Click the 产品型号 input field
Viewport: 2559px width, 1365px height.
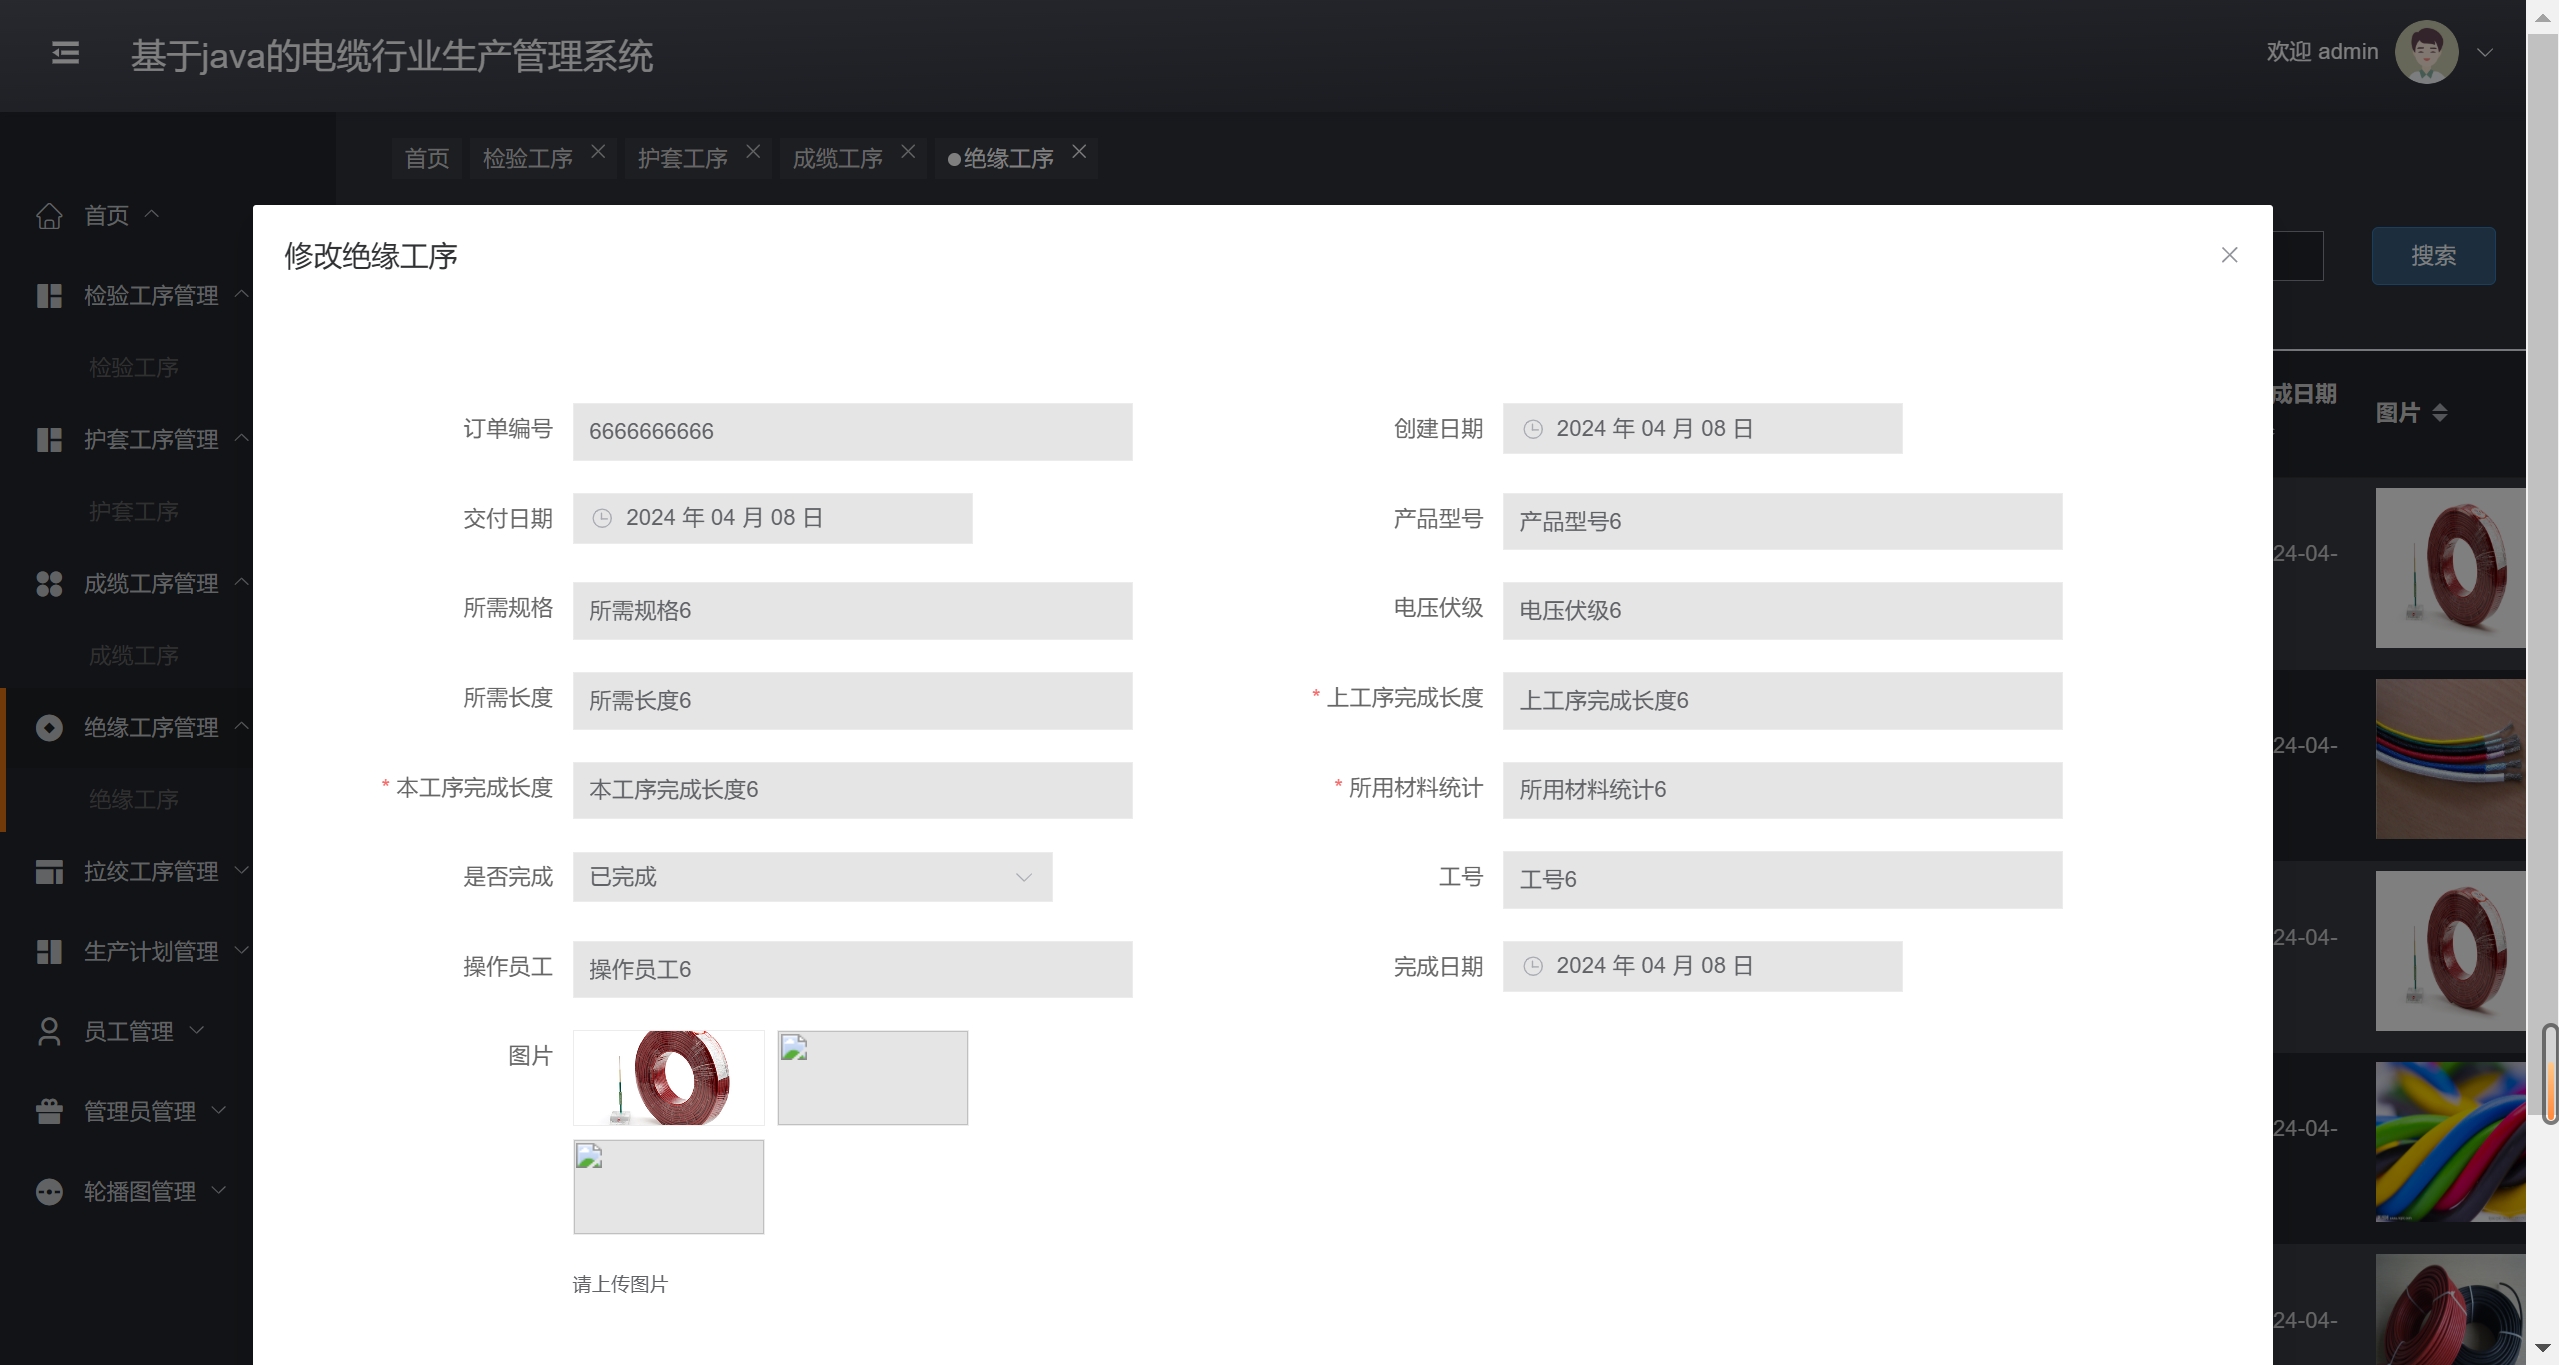click(x=1782, y=521)
